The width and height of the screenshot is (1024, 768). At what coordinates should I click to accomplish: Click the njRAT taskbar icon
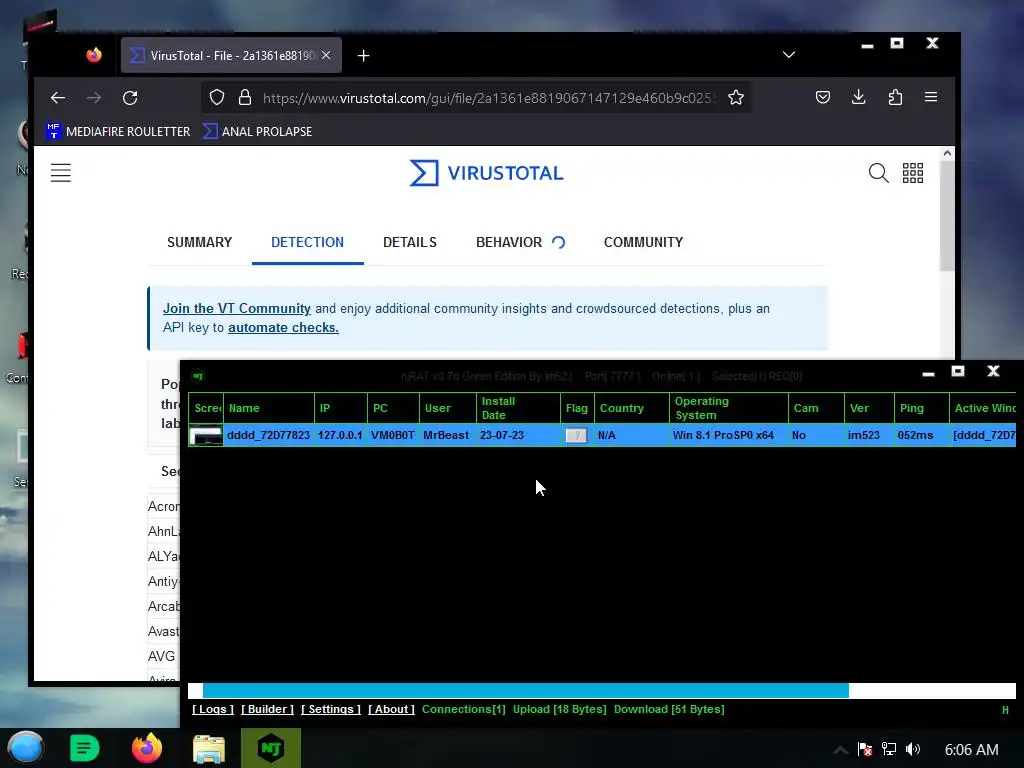(x=271, y=748)
